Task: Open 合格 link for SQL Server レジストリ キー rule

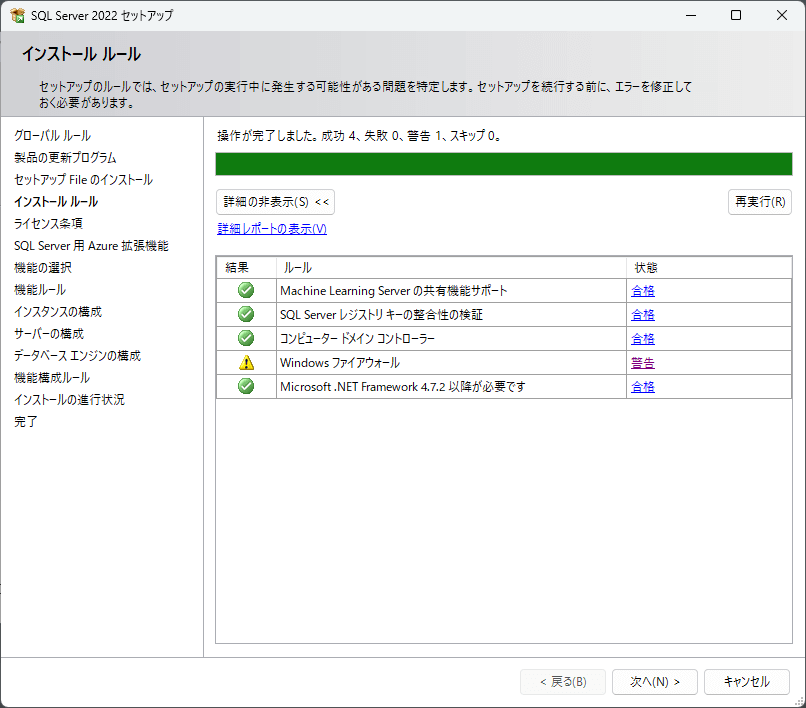Action: coord(643,315)
